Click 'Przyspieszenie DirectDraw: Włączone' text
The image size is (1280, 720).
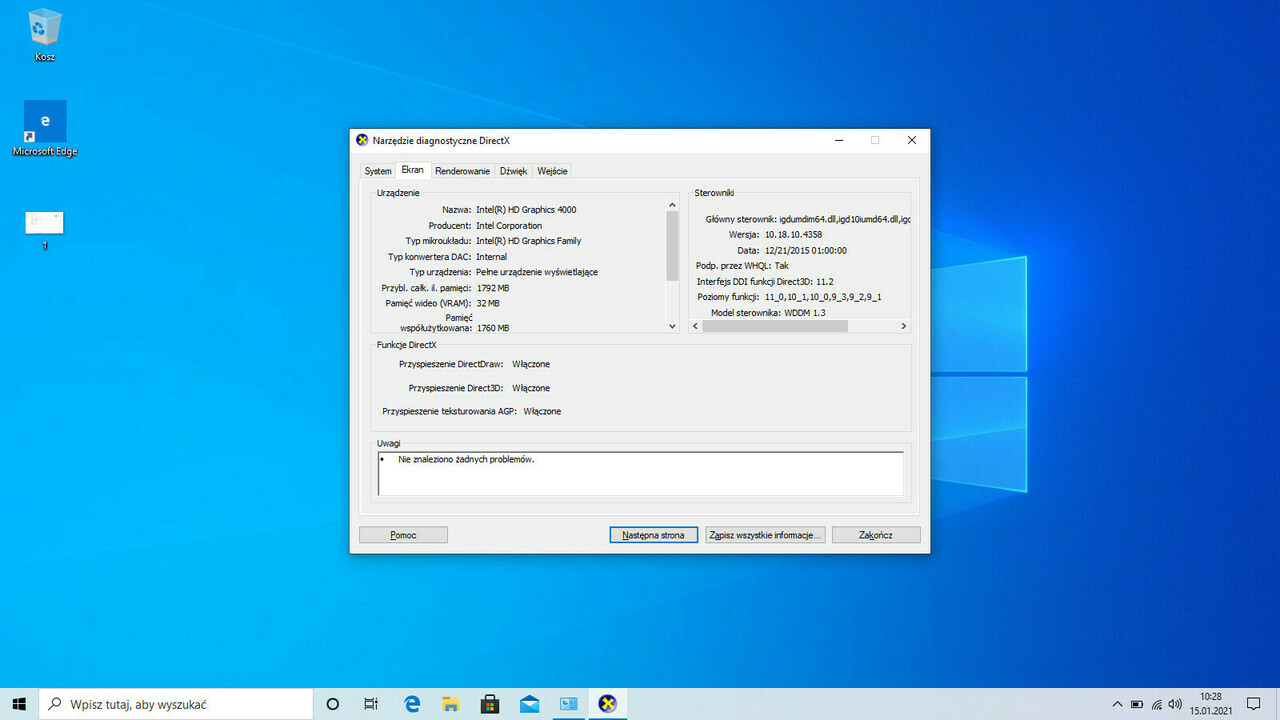[474, 364]
